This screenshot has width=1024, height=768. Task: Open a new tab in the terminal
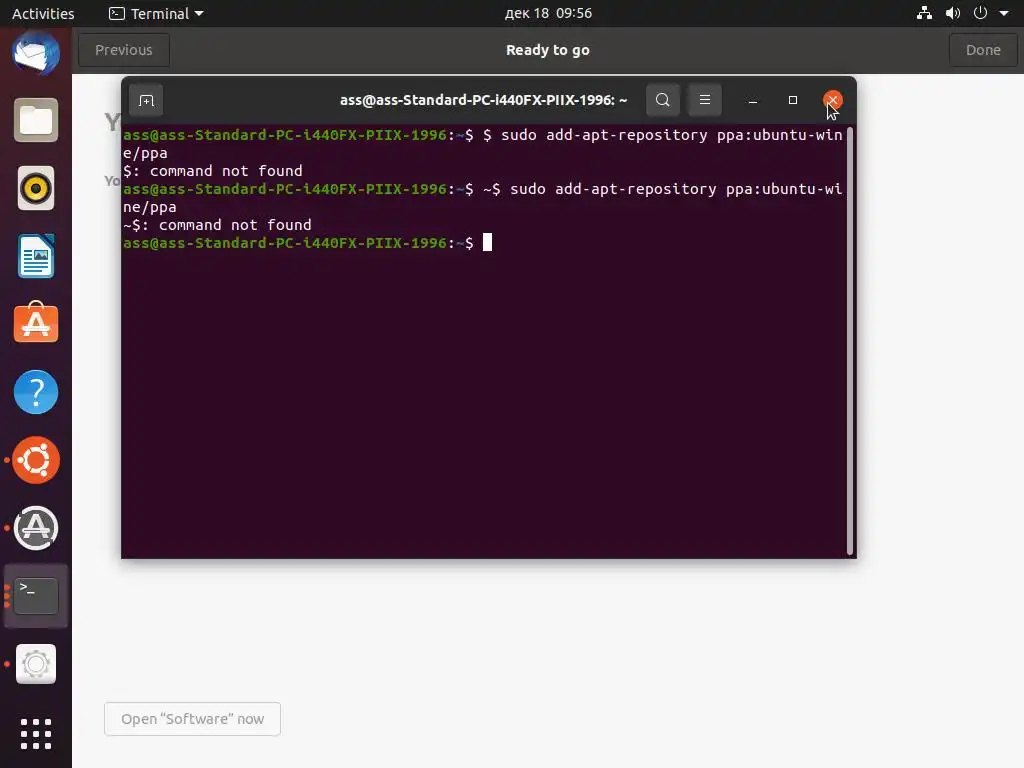click(x=146, y=101)
